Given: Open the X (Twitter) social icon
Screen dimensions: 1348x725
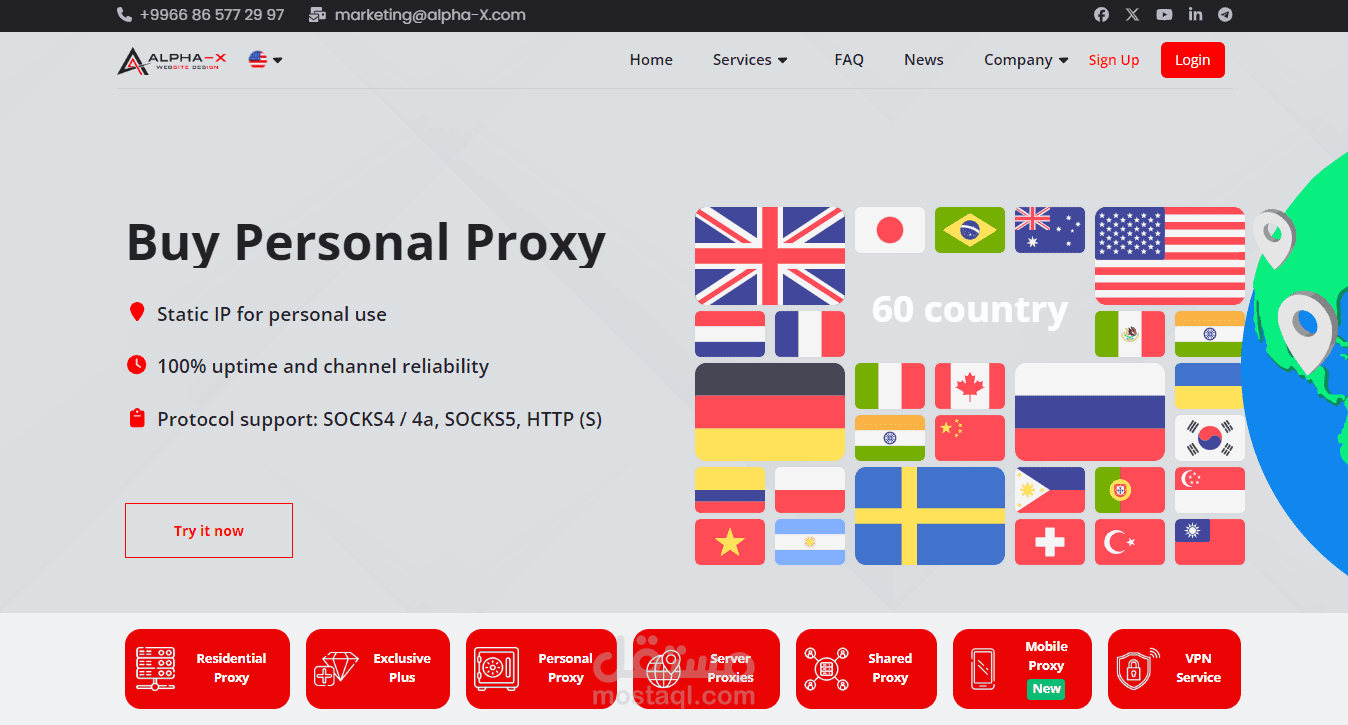Looking at the screenshot, I should (x=1132, y=15).
